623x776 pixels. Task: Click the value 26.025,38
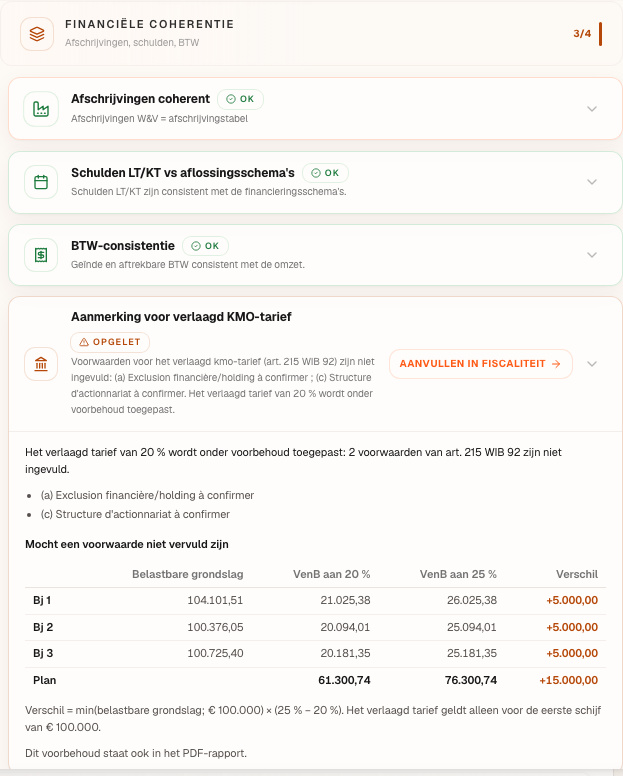[472, 601]
